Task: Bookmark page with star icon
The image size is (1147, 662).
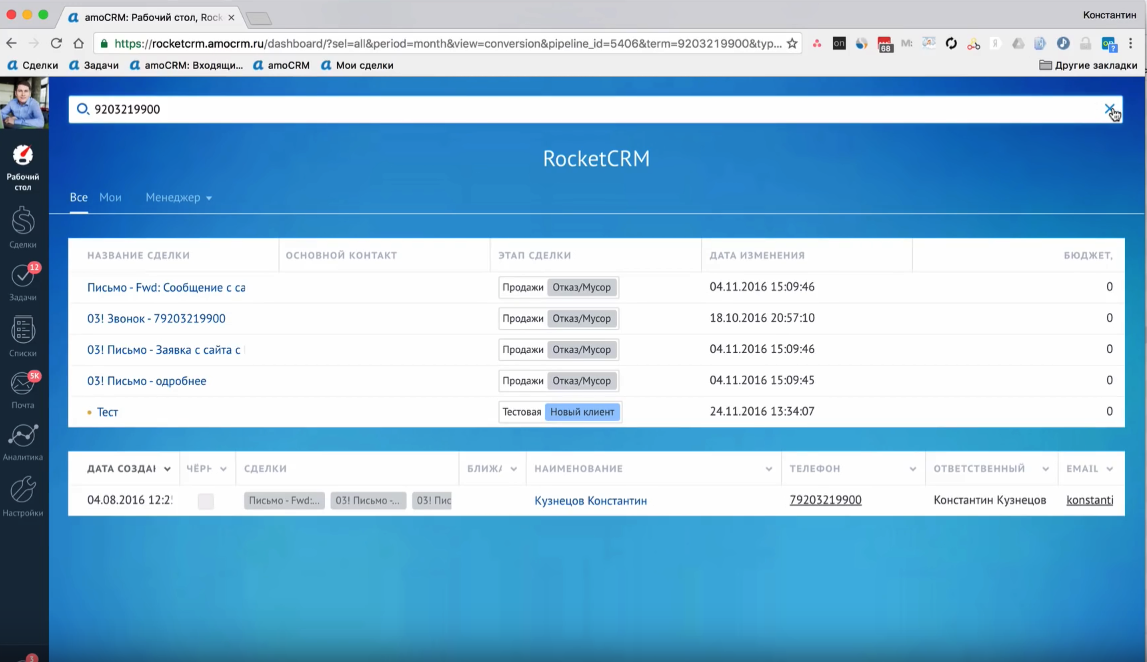Action: [792, 44]
